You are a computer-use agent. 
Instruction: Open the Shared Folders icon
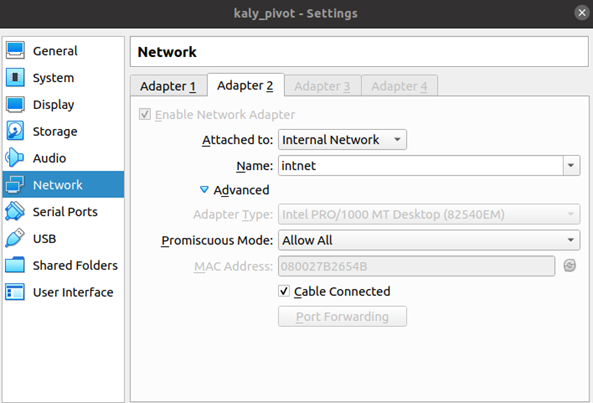(x=15, y=265)
